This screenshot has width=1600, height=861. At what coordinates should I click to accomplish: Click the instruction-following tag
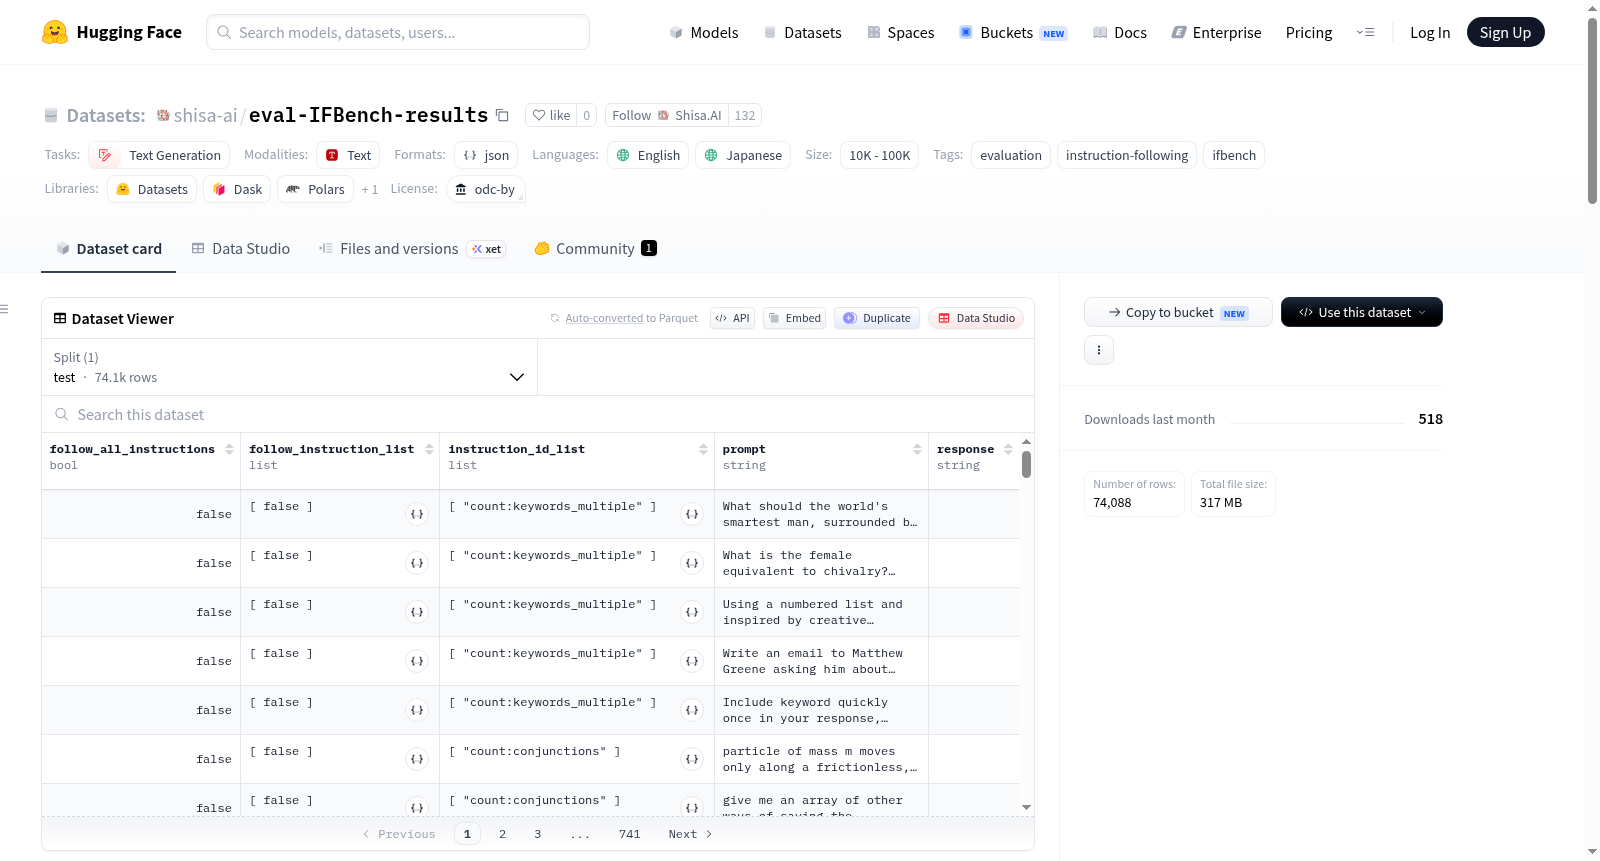(1127, 155)
